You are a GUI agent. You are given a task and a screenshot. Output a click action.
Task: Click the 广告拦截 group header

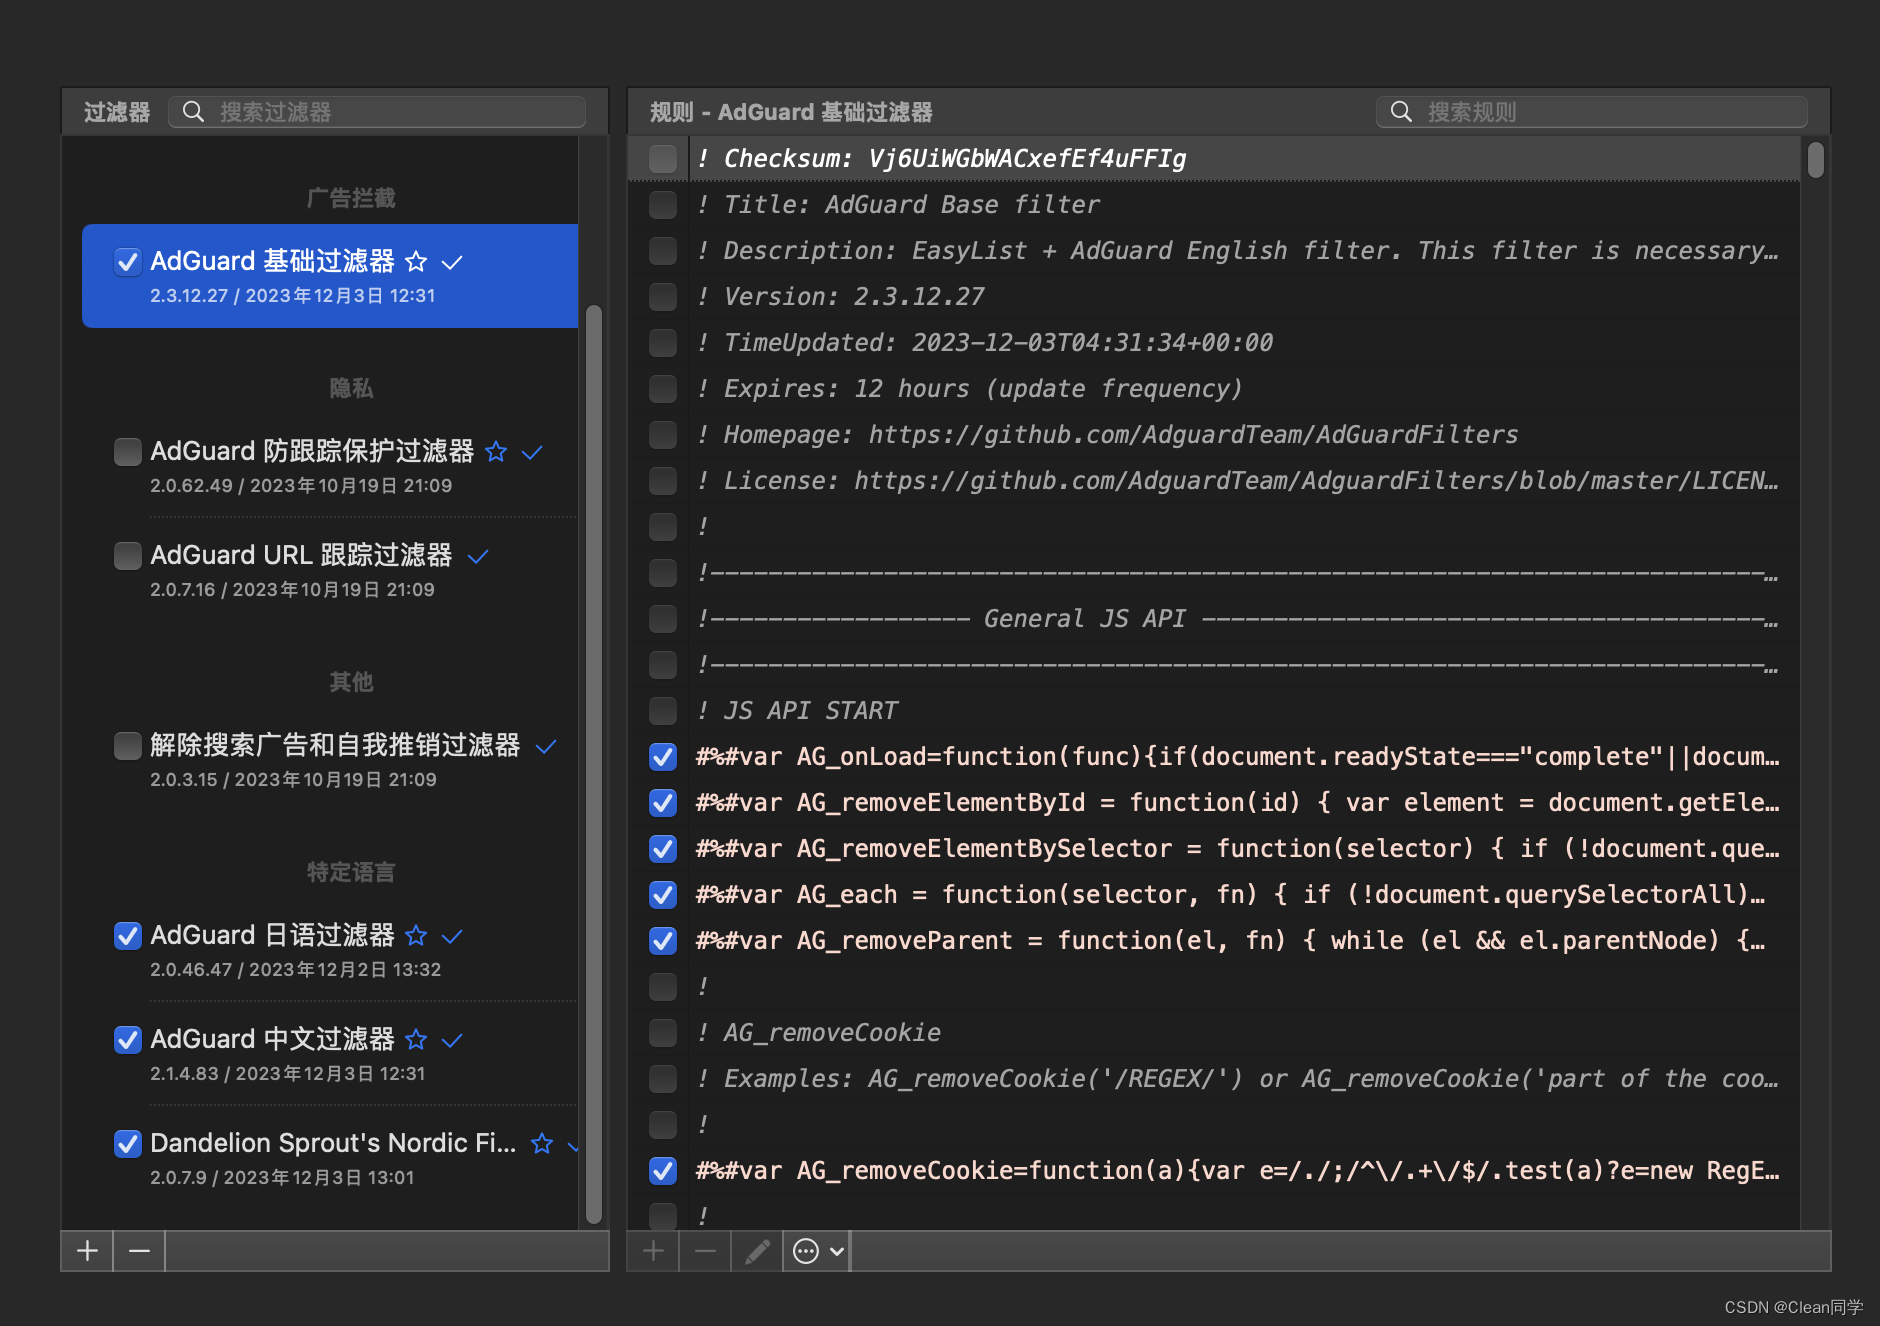click(351, 198)
